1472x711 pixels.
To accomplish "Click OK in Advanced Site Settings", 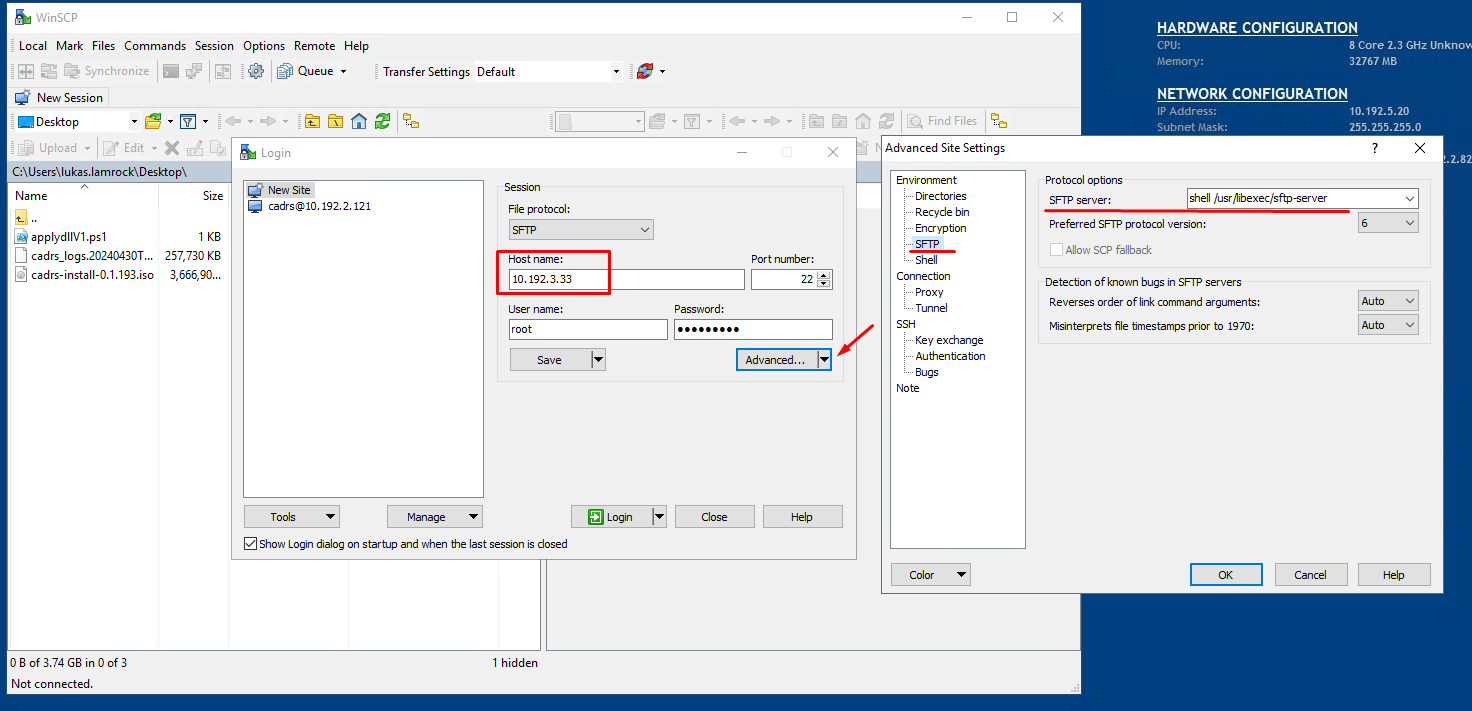I will point(1226,575).
